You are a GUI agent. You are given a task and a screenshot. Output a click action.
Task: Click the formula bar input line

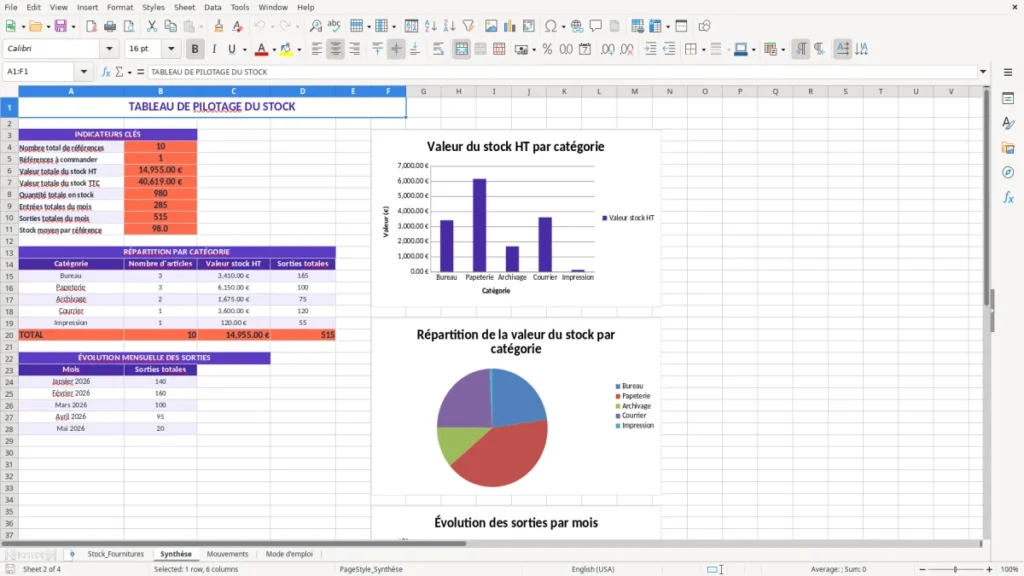(x=562, y=72)
